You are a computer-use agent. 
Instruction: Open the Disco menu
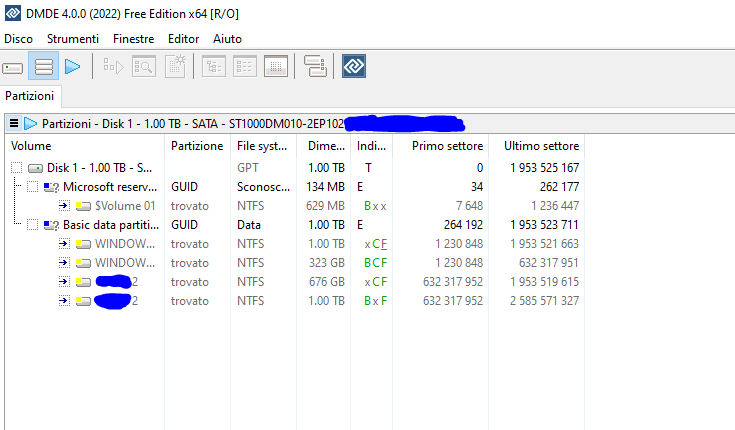tap(18, 39)
